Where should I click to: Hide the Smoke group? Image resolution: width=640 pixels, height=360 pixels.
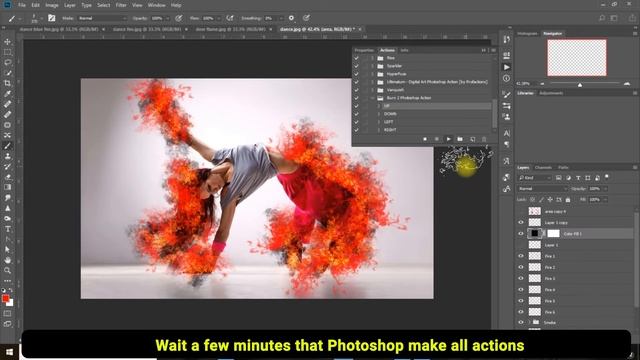[521, 322]
